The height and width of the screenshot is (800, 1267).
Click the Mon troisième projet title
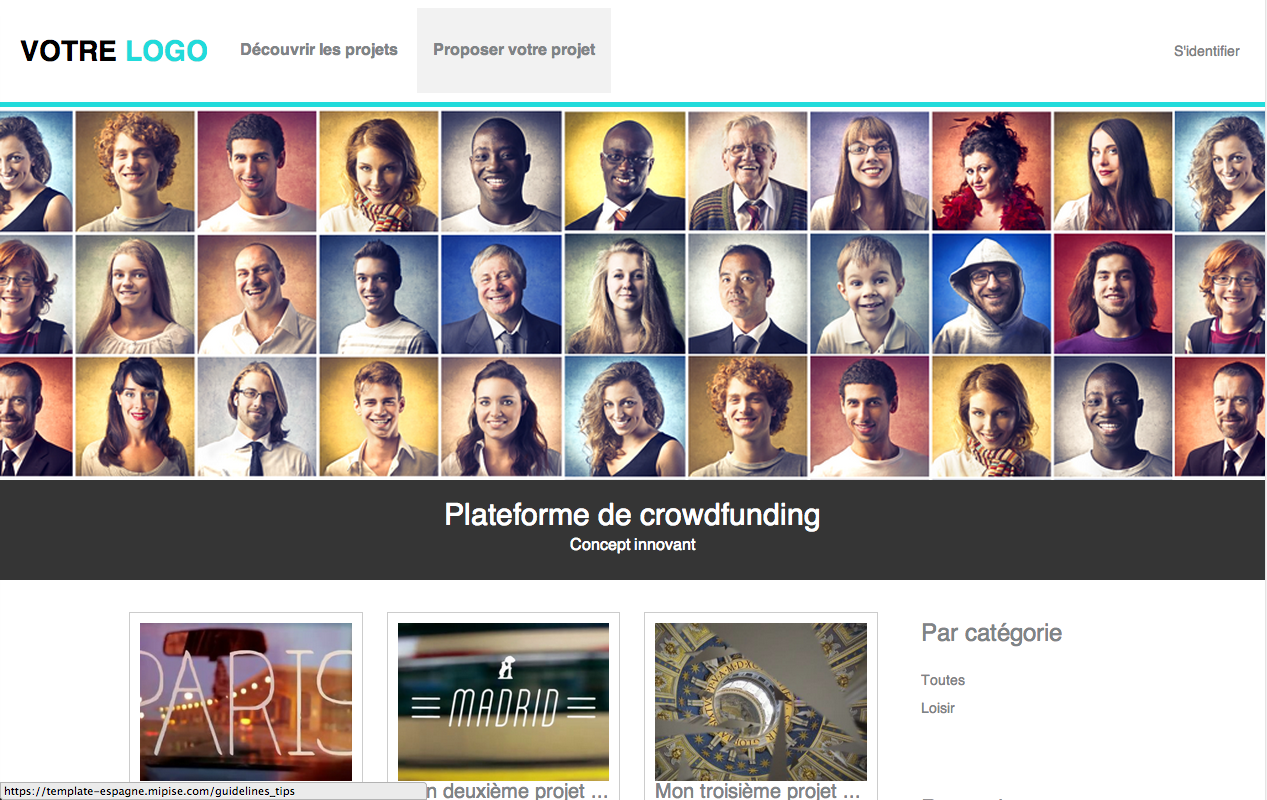[x=758, y=791]
